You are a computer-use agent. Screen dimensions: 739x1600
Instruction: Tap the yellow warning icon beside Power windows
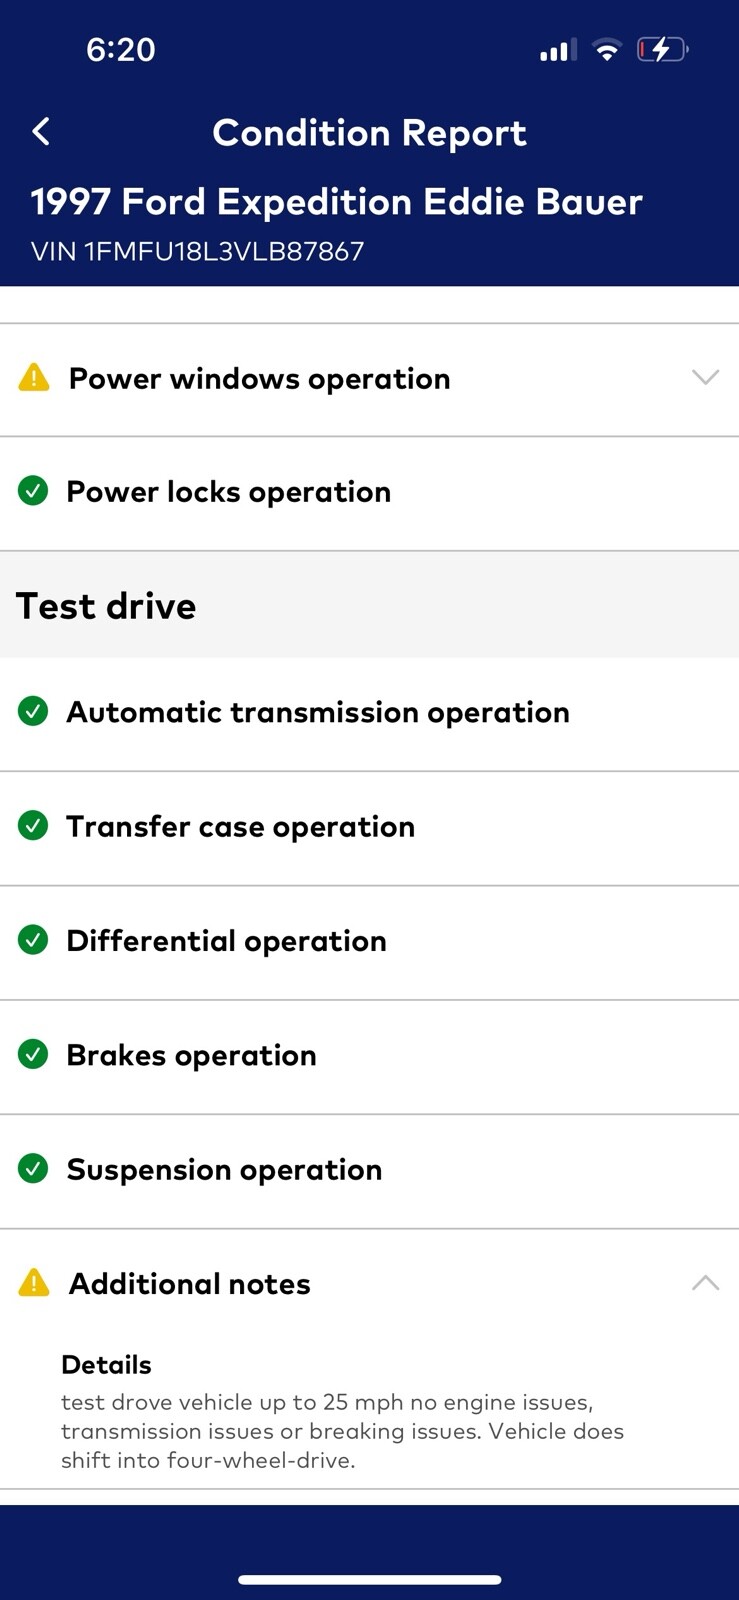coord(34,378)
